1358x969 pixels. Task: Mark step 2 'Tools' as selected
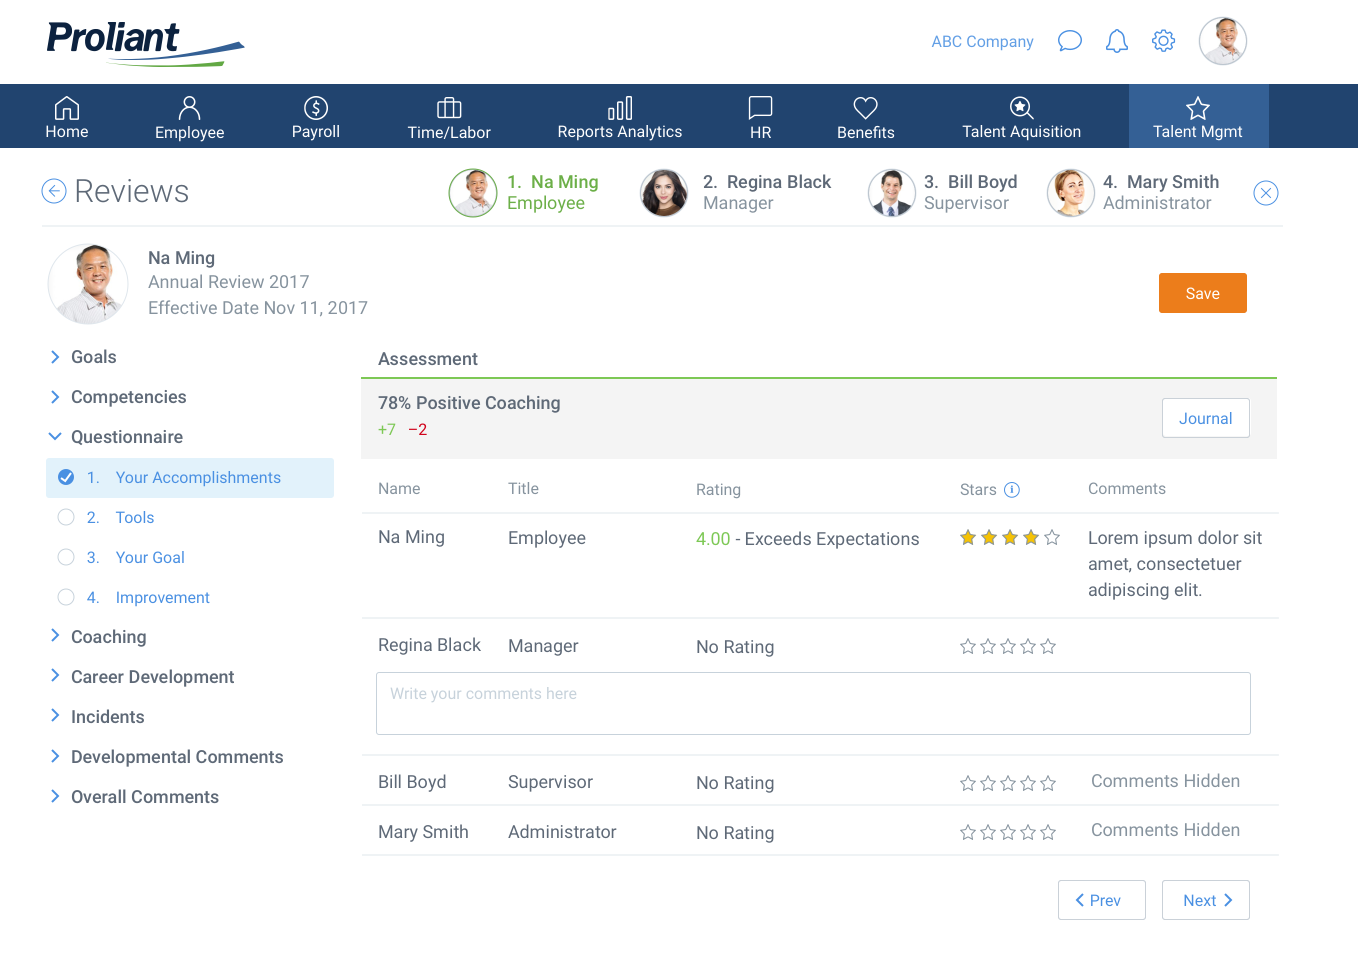coord(66,517)
